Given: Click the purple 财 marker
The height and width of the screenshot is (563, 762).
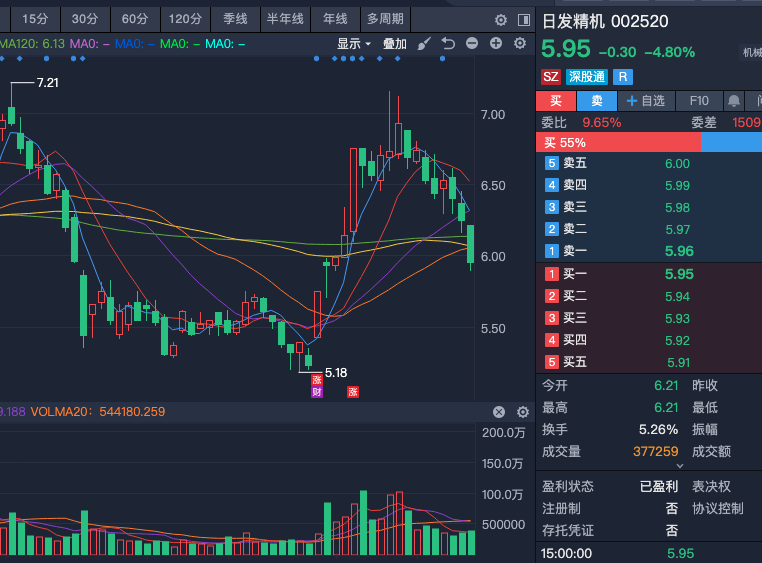Looking at the screenshot, I should click(x=317, y=392).
